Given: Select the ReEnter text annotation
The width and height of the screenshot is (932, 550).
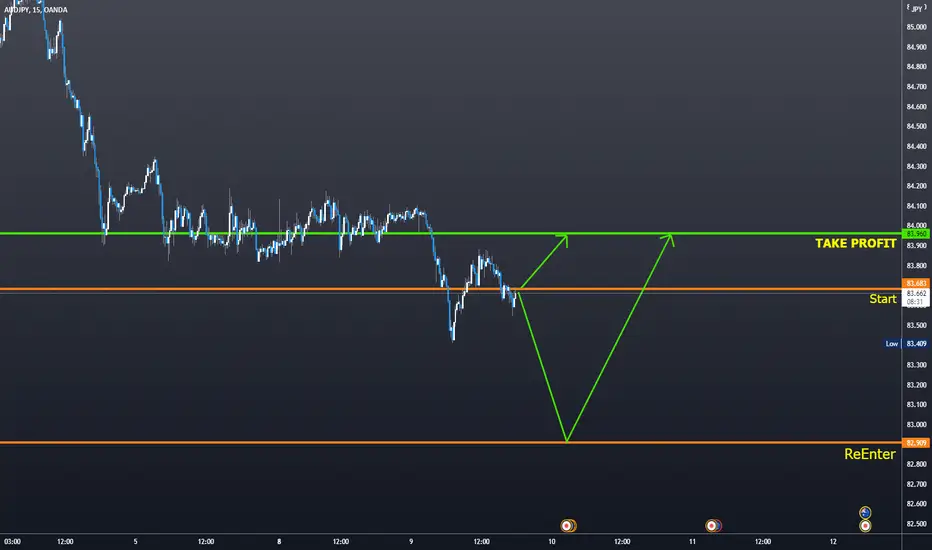Looking at the screenshot, I should (x=870, y=454).
